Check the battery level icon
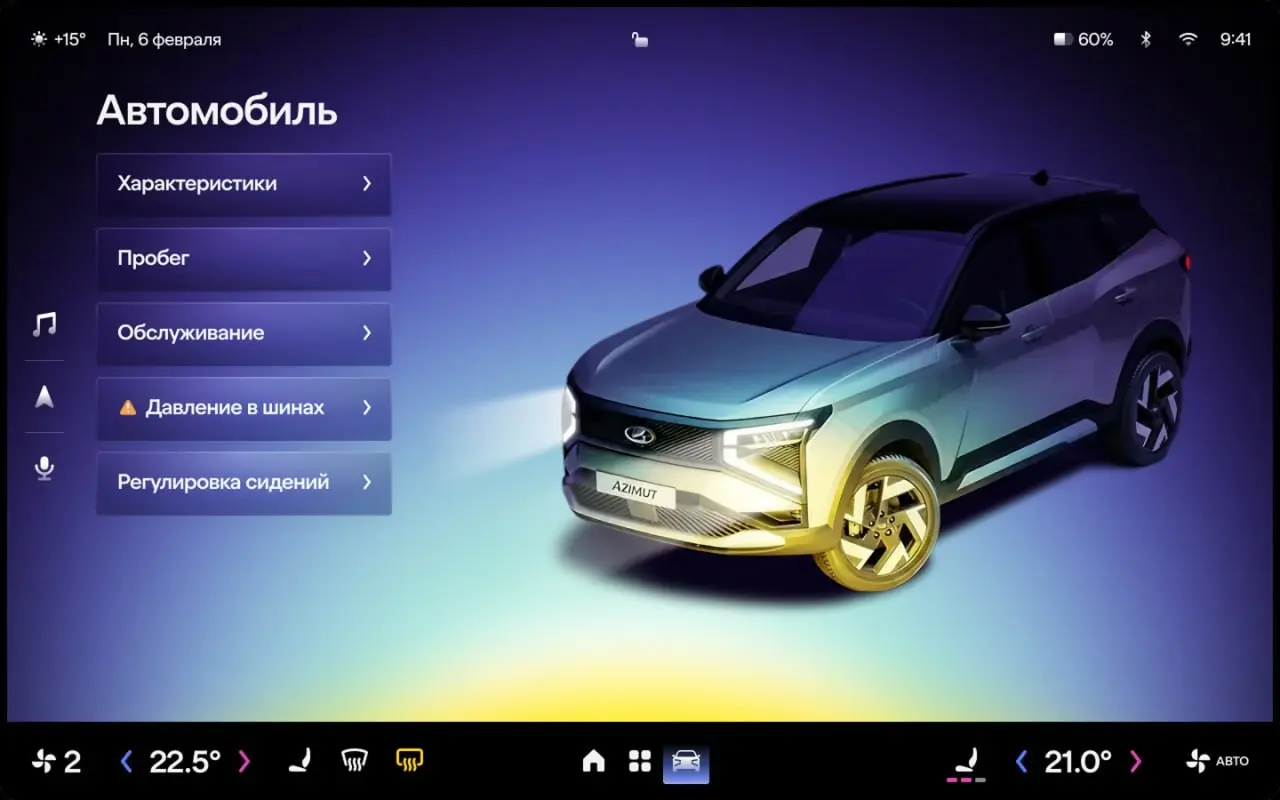 [1063, 39]
